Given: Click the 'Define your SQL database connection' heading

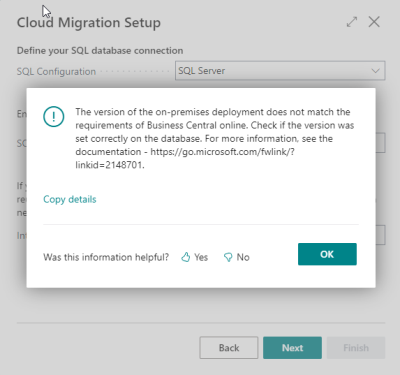Looking at the screenshot, I should [x=100, y=51].
